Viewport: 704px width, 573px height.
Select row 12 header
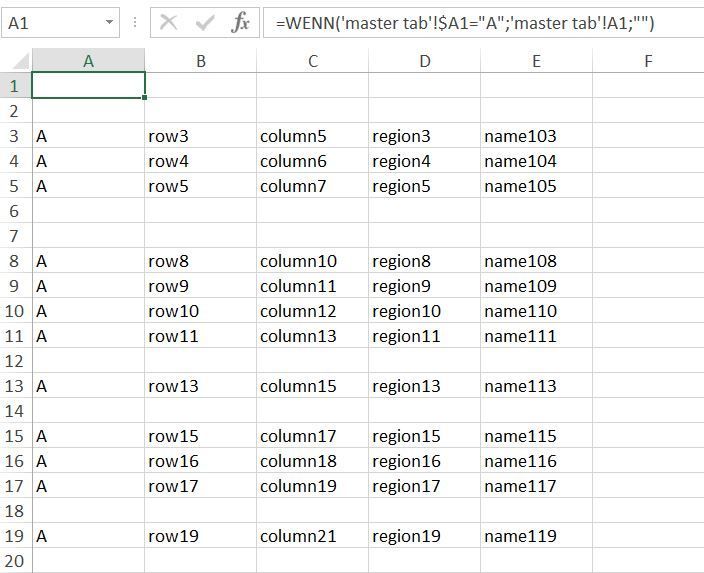(x=16, y=361)
